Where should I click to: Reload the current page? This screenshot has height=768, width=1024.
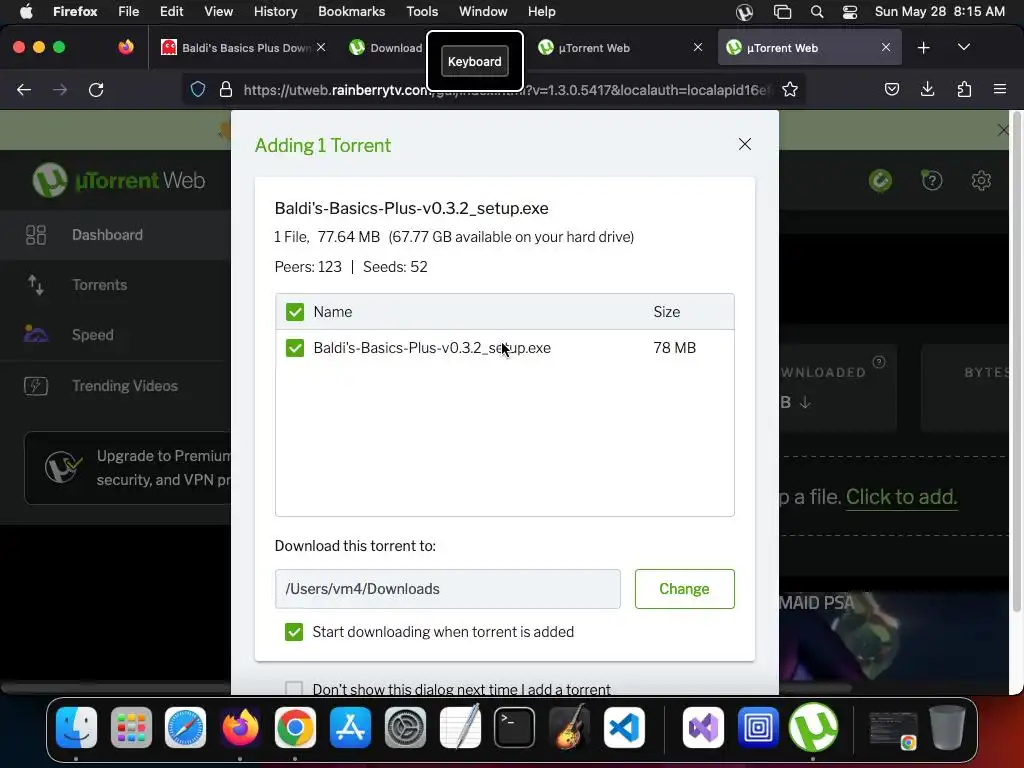(x=96, y=89)
